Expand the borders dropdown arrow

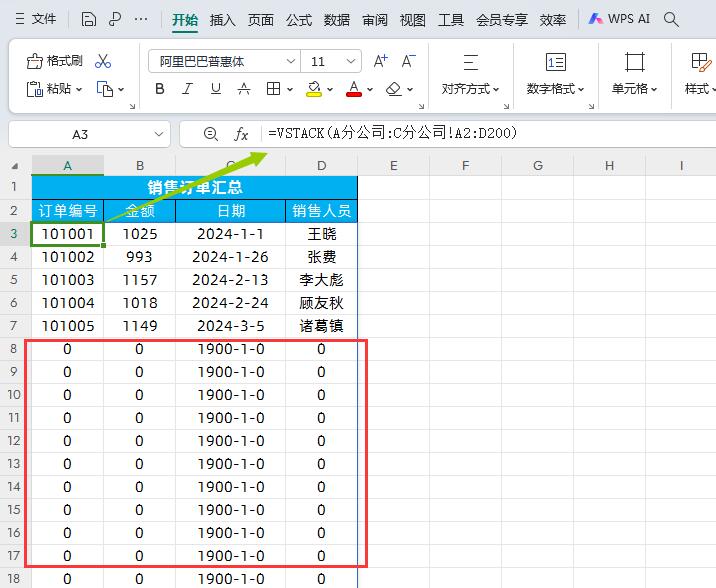point(290,89)
